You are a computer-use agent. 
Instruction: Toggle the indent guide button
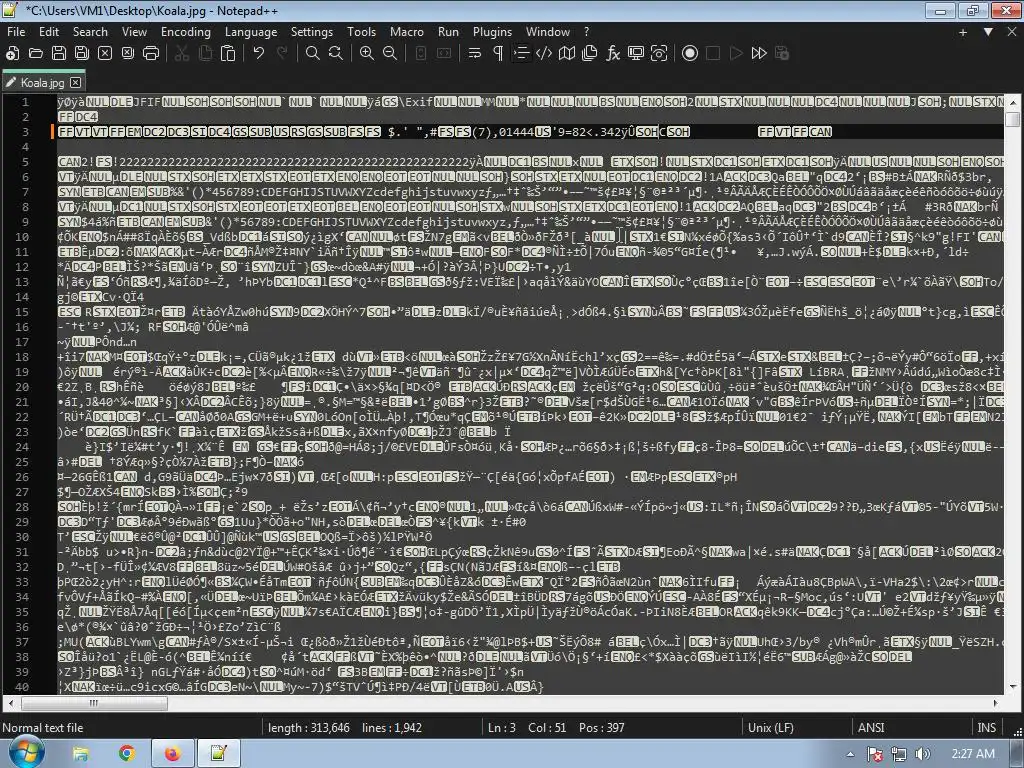(520, 54)
